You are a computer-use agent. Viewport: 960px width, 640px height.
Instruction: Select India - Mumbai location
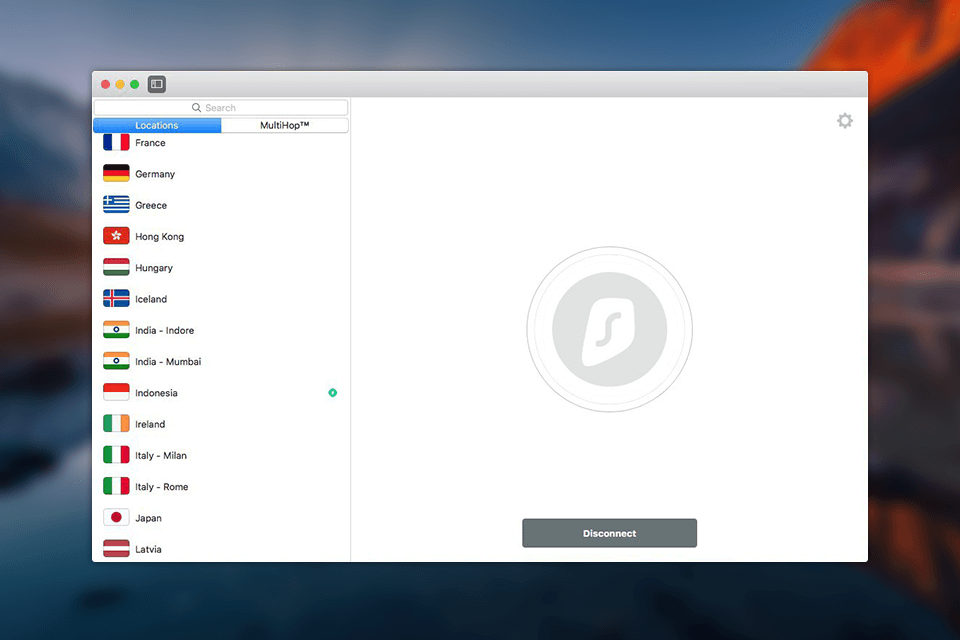tap(221, 361)
